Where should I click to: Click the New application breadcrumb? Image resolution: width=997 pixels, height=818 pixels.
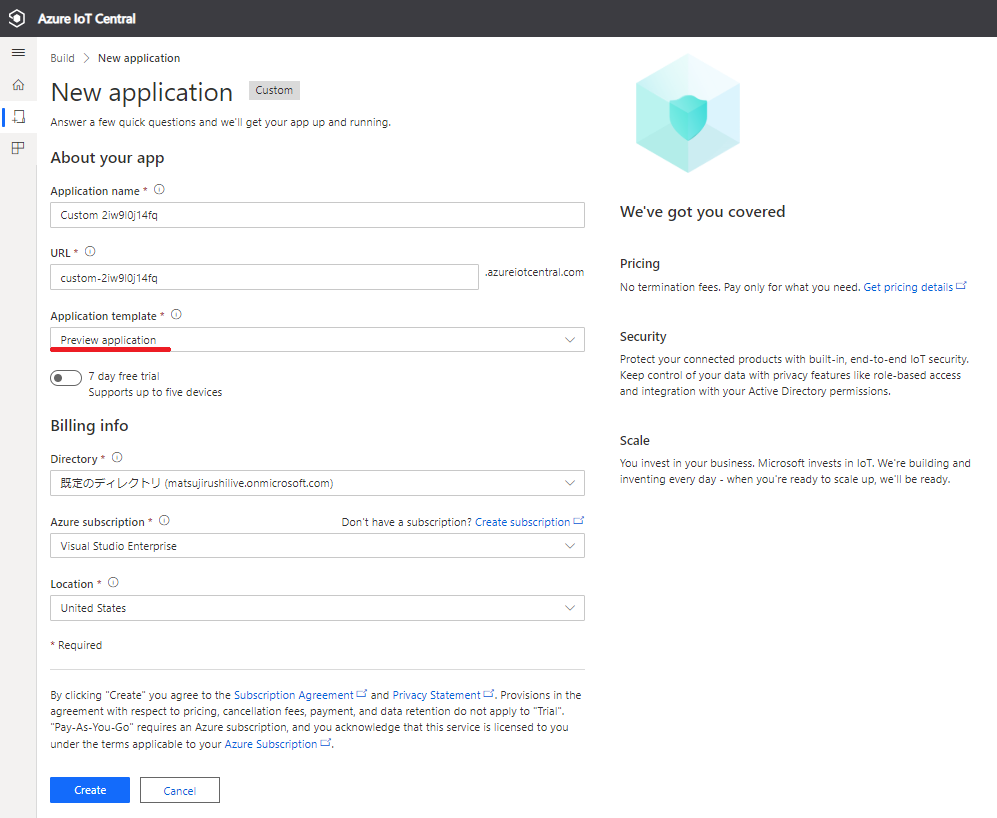click(x=139, y=58)
